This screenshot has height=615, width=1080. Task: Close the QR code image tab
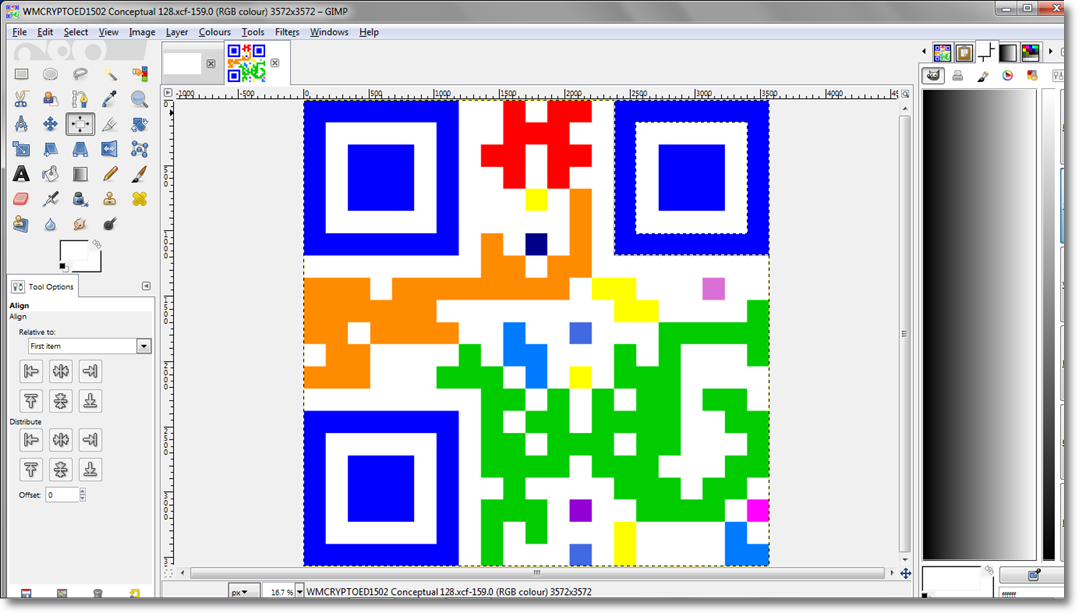click(275, 63)
